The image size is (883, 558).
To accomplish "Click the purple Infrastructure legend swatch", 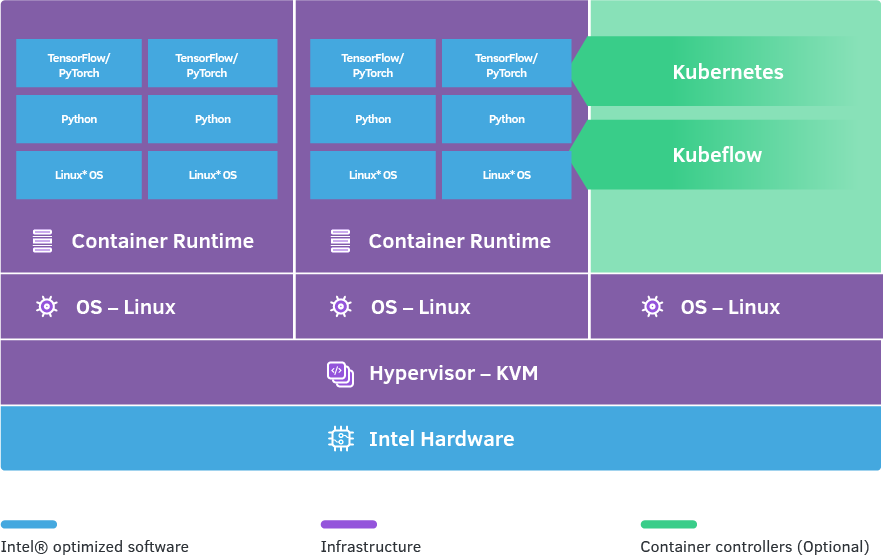I will pyautogui.click(x=349, y=524).
